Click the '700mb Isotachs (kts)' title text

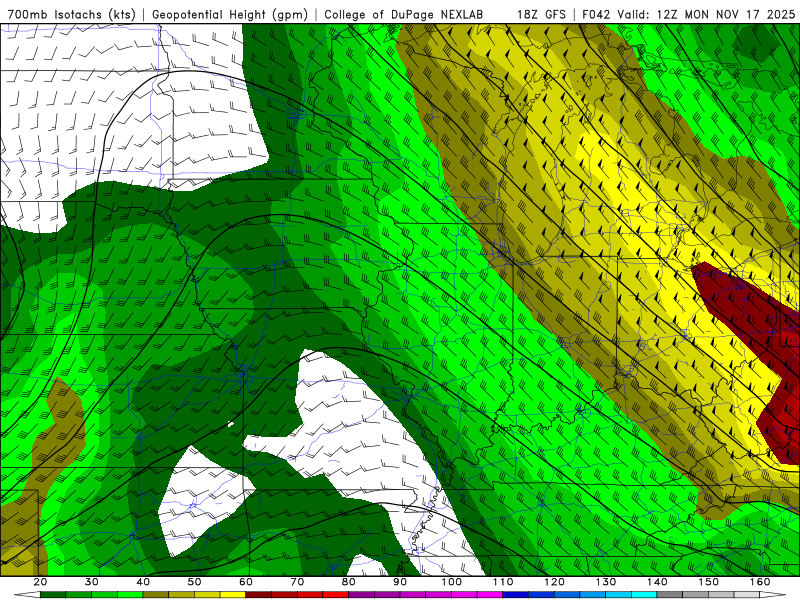pos(71,14)
